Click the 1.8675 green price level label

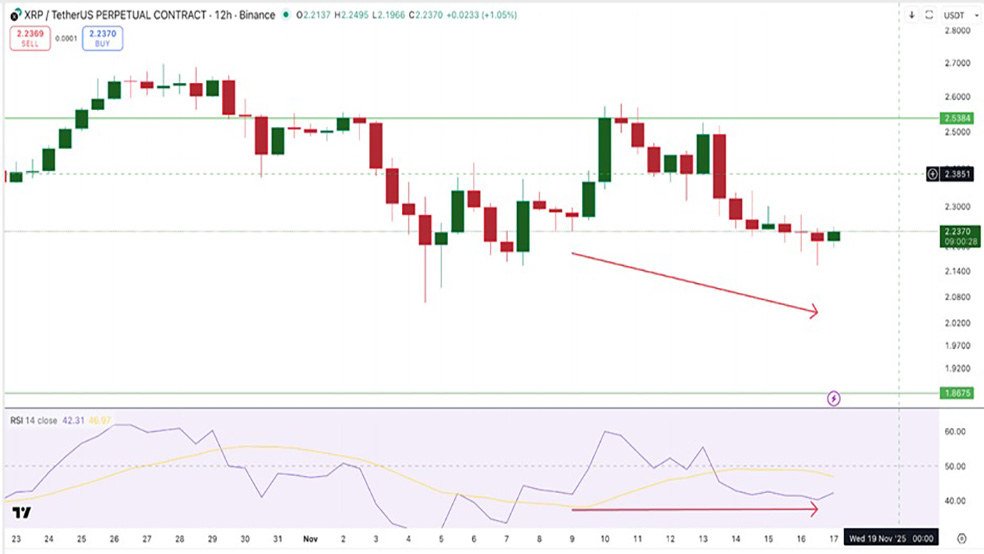coord(955,393)
